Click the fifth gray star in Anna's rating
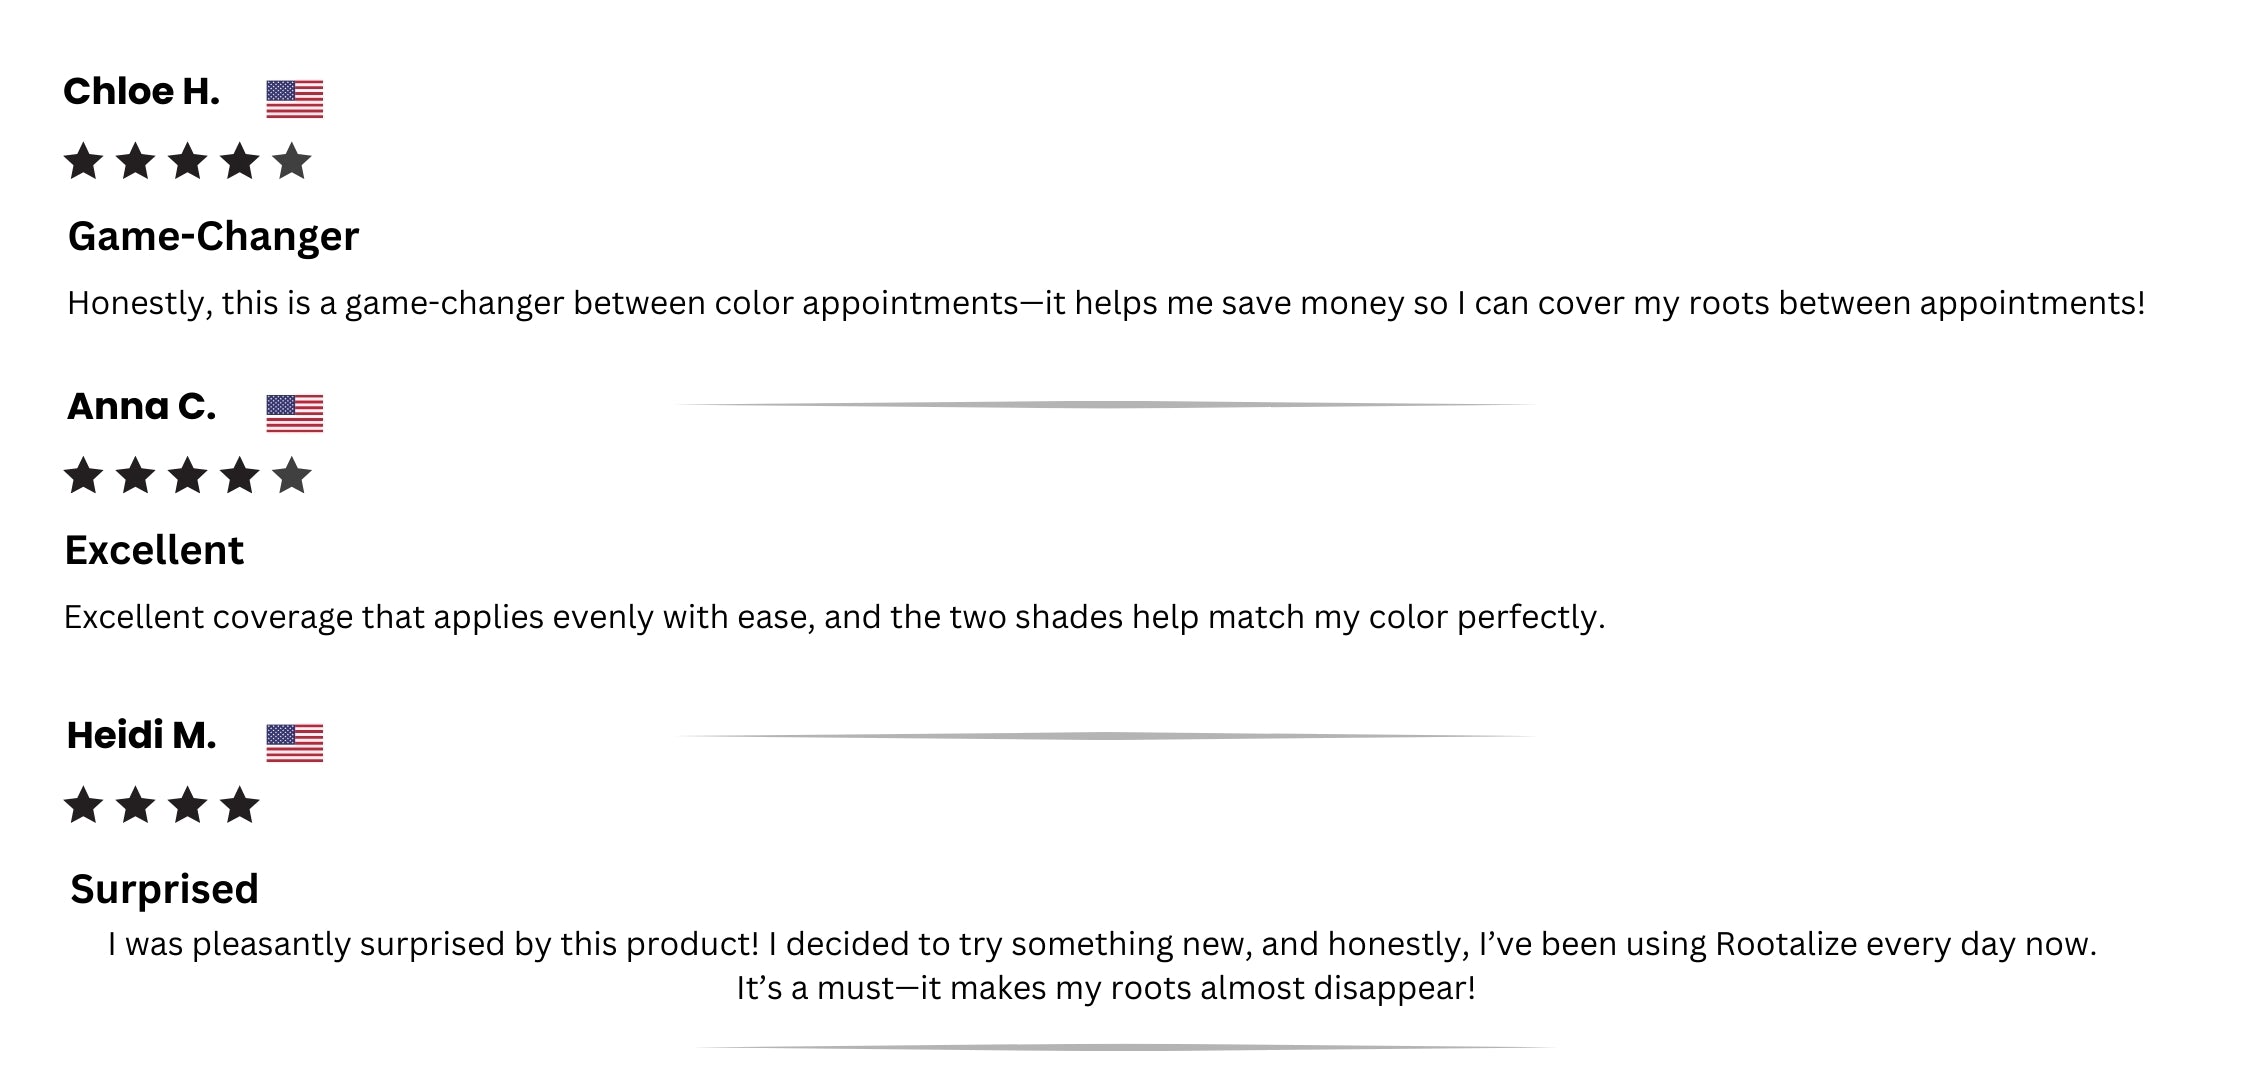Screen dimensions: 2250x1076 [292, 476]
